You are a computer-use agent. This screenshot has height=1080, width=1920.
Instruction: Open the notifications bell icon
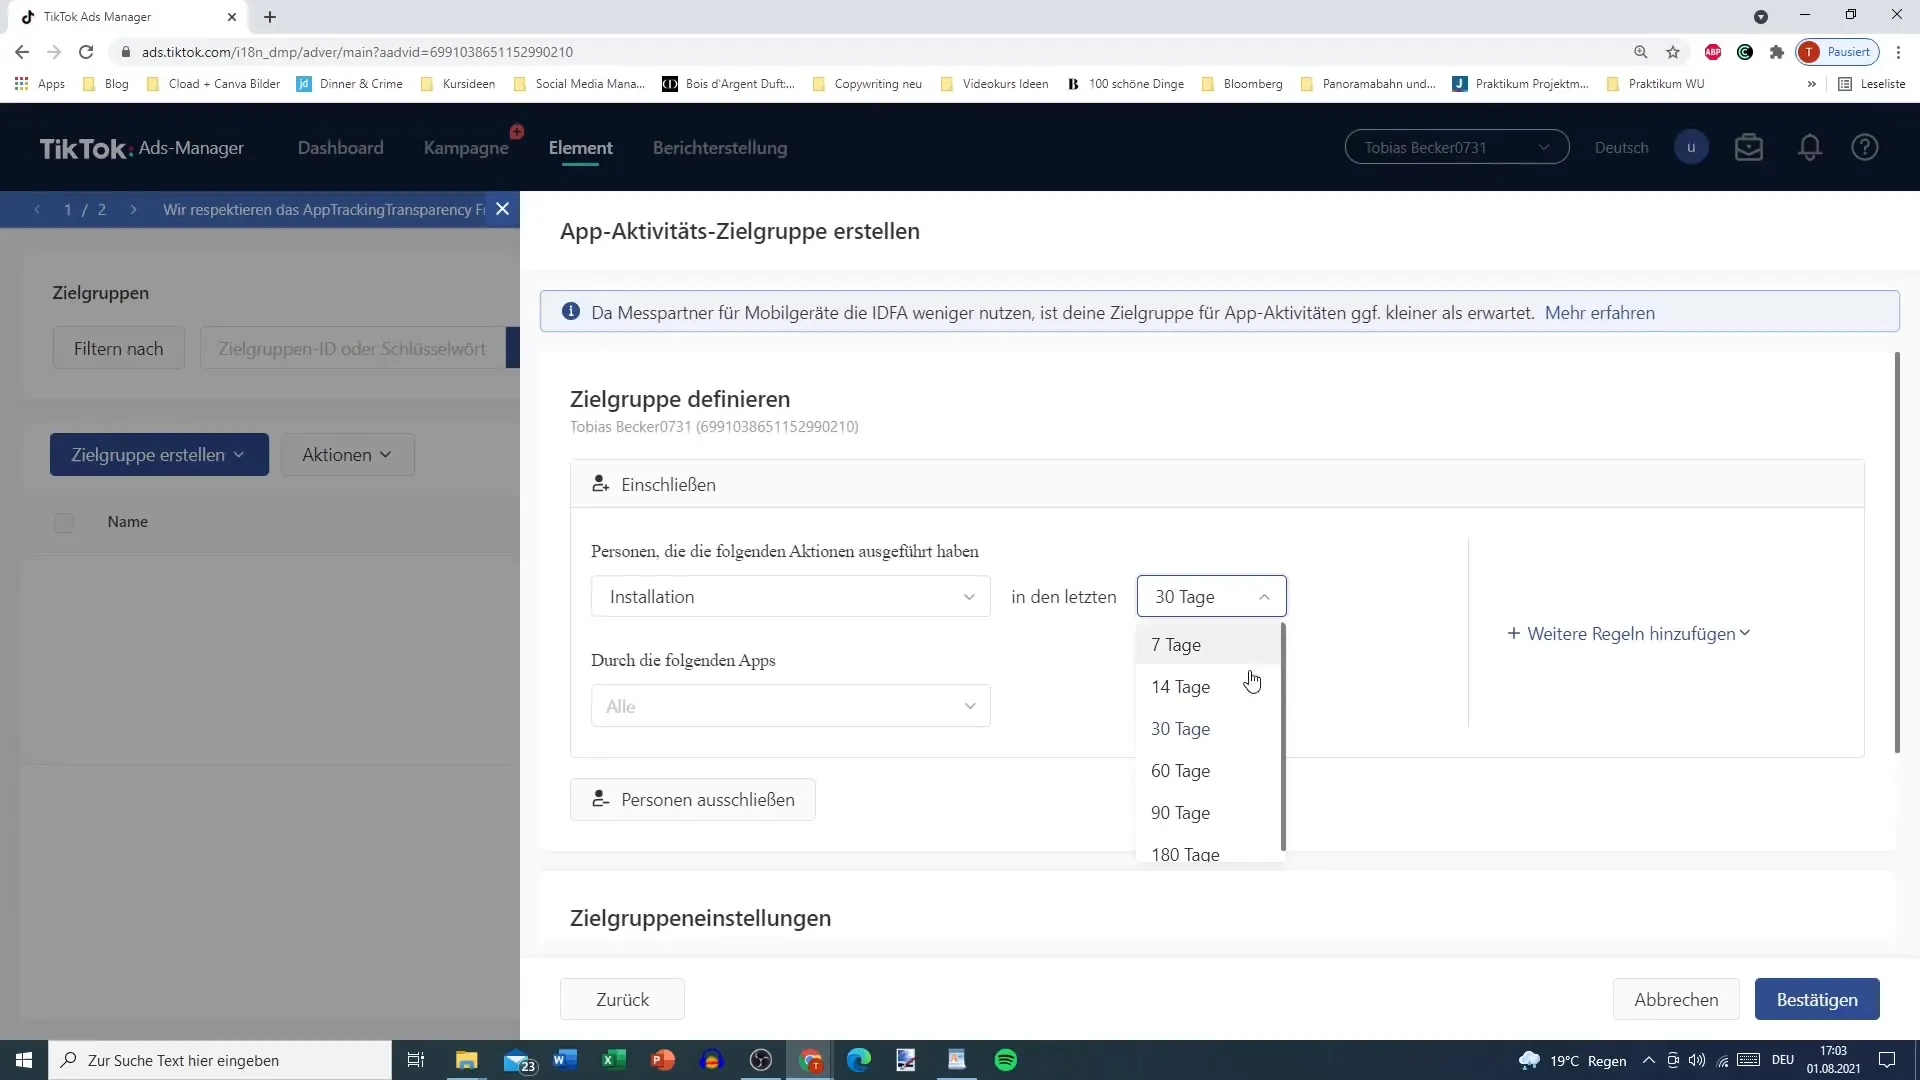click(x=1810, y=147)
